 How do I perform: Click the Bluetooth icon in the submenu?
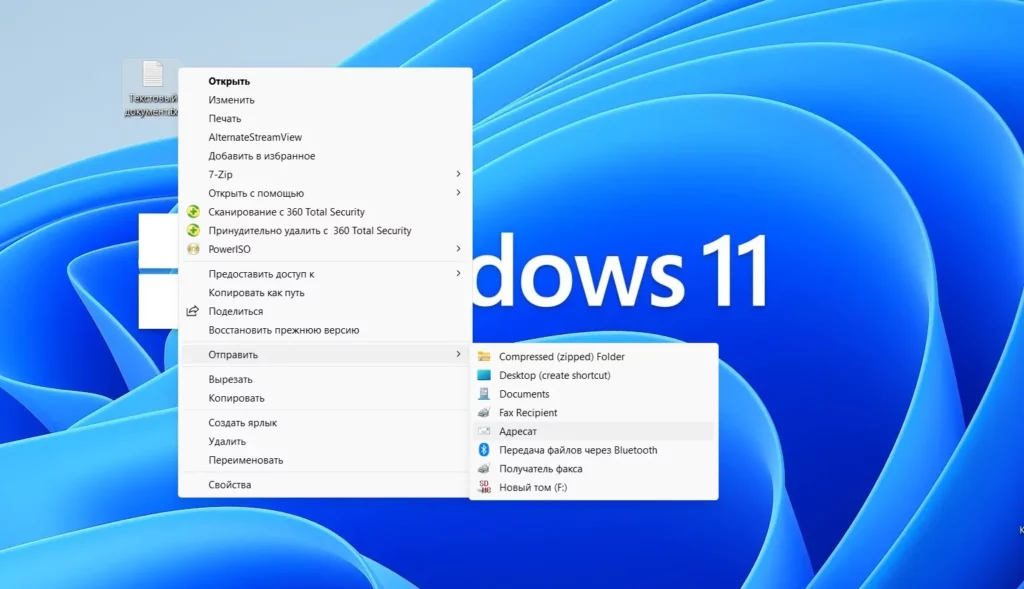pyautogui.click(x=484, y=450)
